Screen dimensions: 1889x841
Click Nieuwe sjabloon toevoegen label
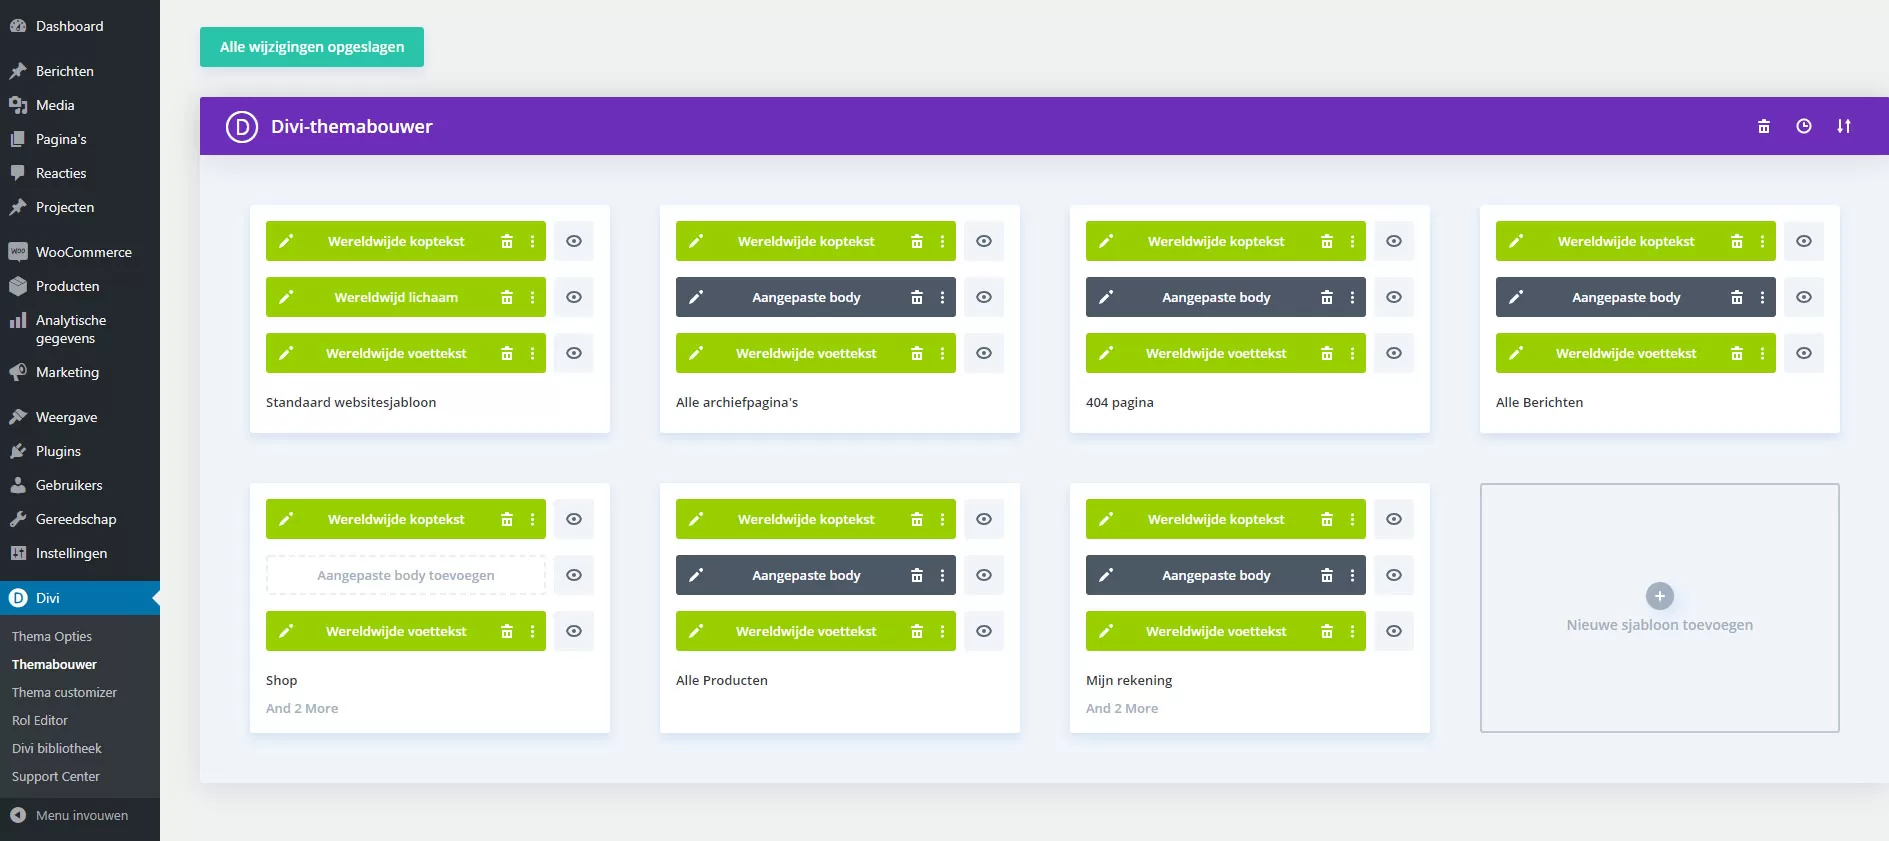[x=1660, y=625]
